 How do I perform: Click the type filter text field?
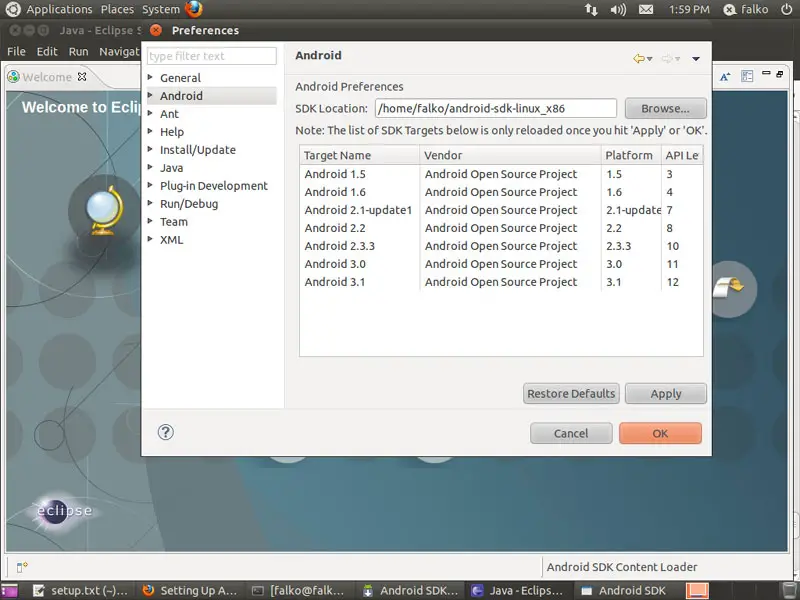212,56
